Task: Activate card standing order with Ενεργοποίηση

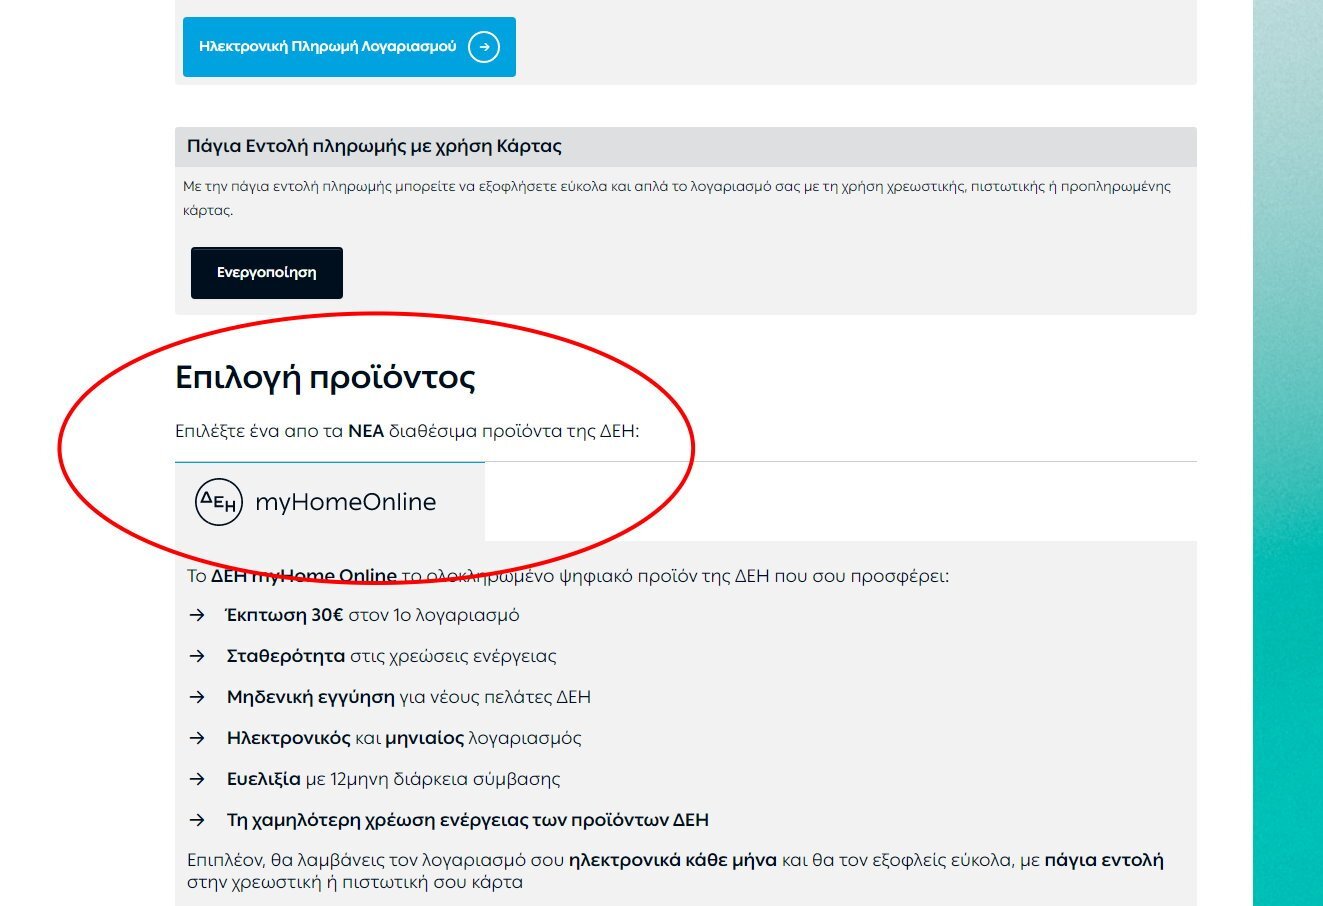Action: 267,273
